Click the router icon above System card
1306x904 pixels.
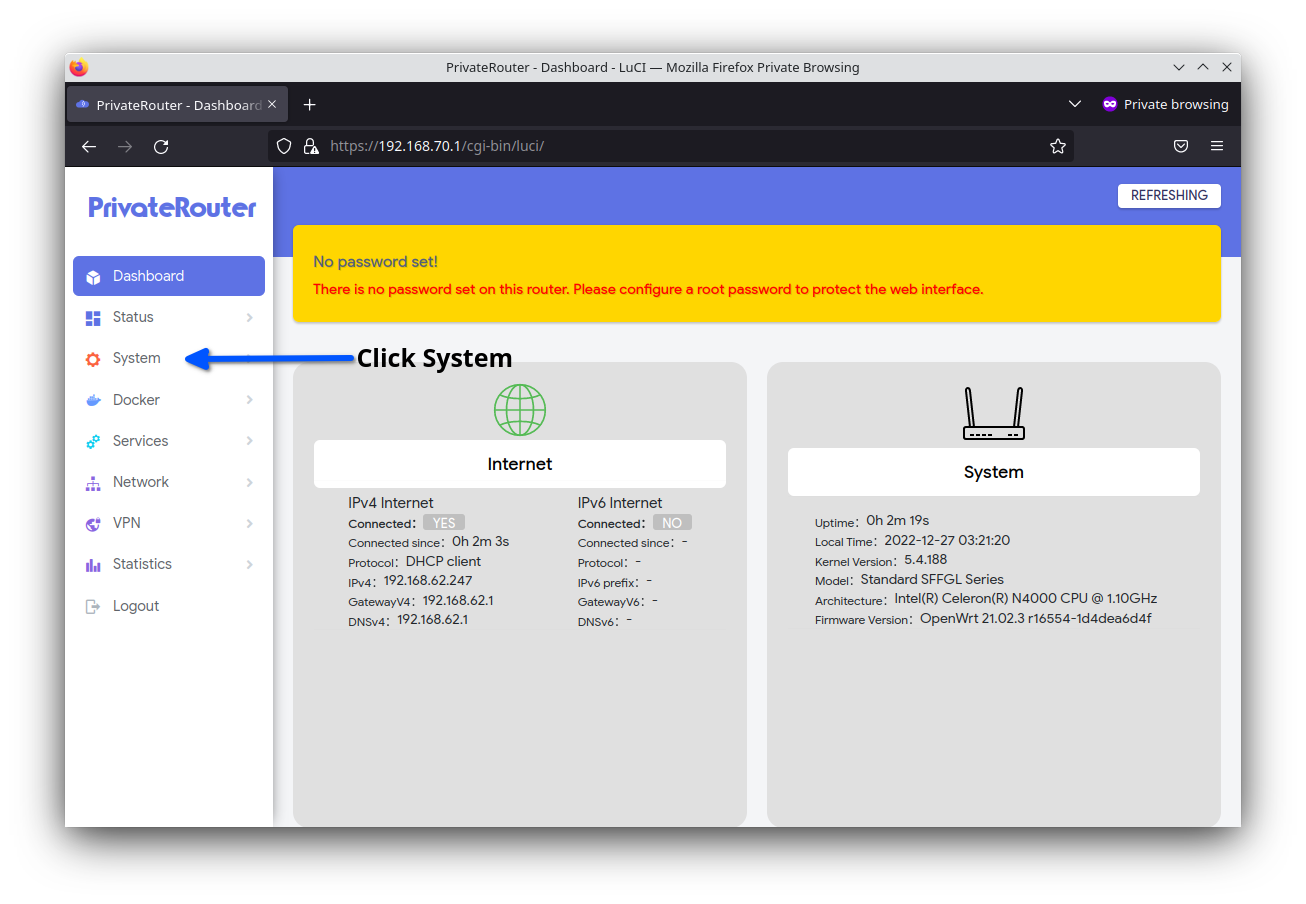(994, 413)
